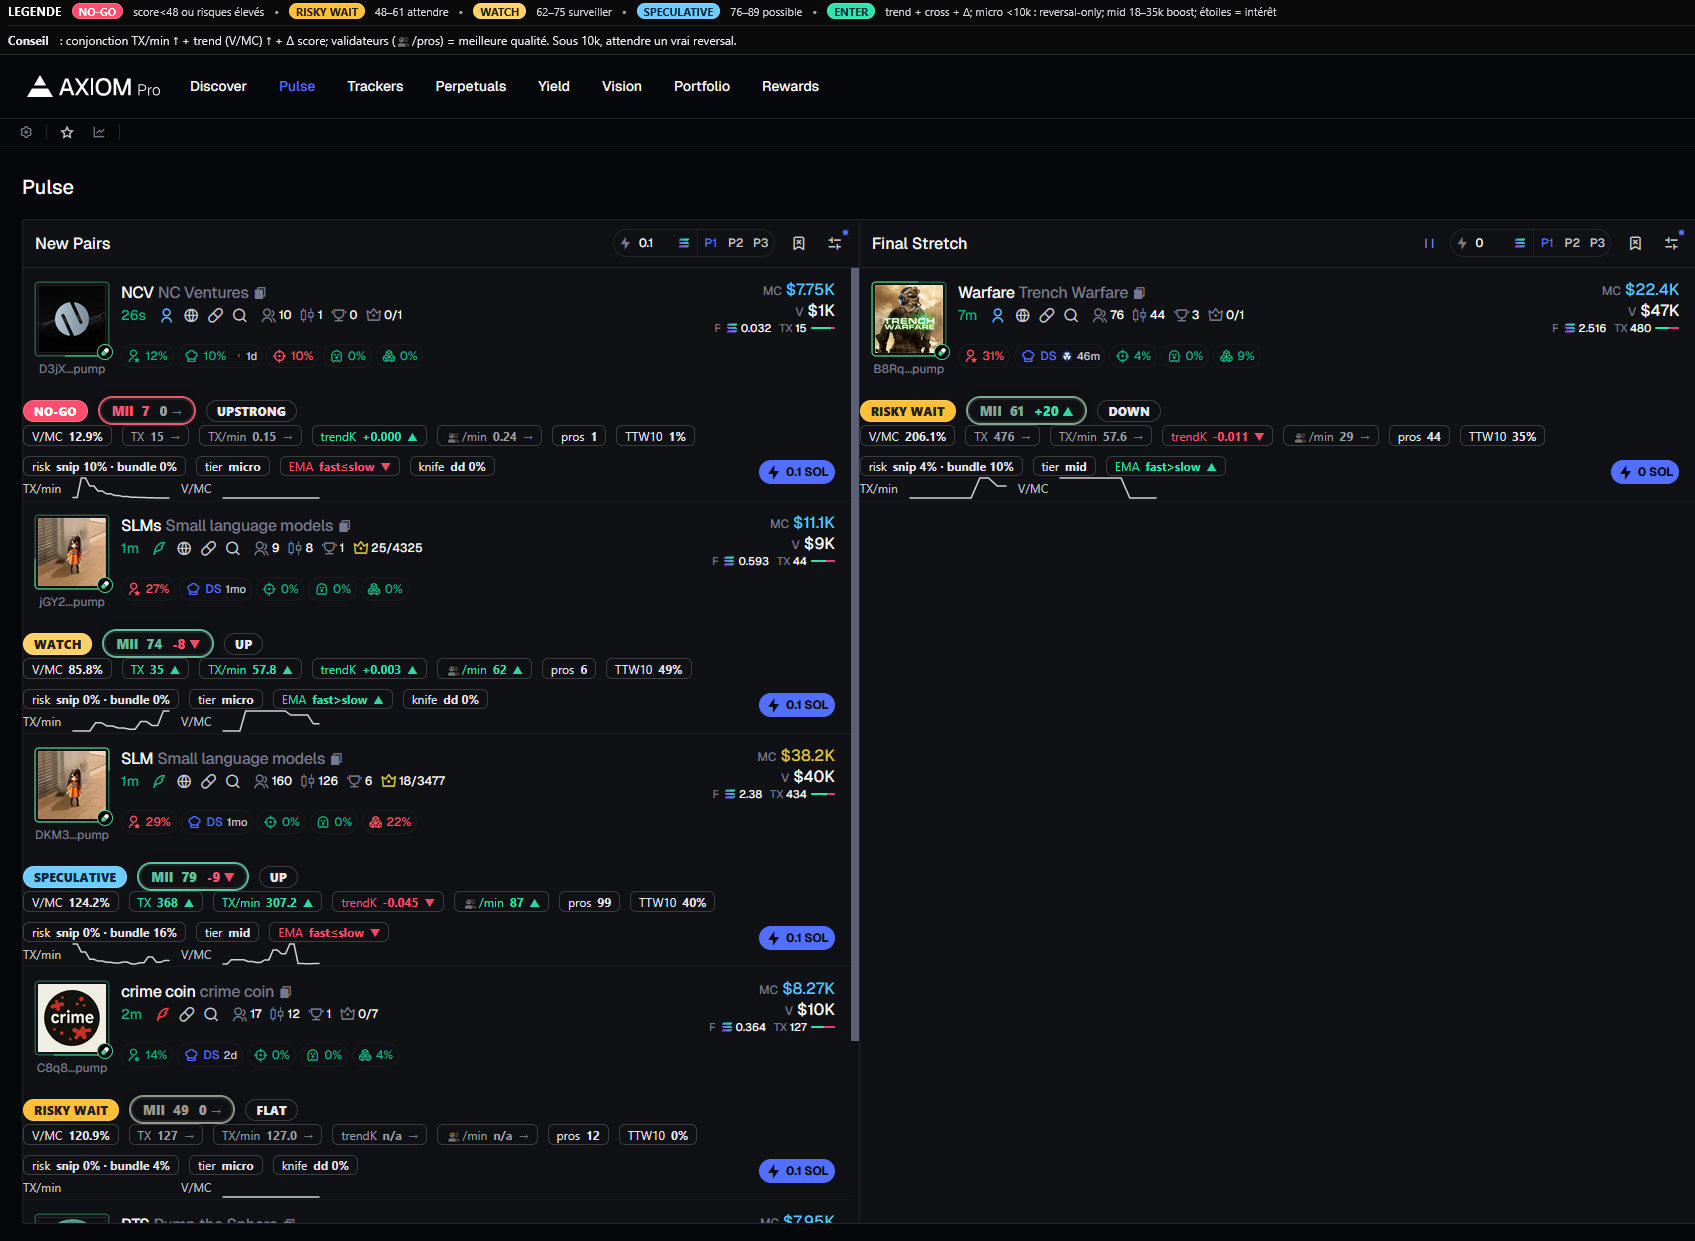Expand the EMA fast>slow dropdown on Warfare
Viewport: 1695px width, 1241px height.
(x=1165, y=466)
